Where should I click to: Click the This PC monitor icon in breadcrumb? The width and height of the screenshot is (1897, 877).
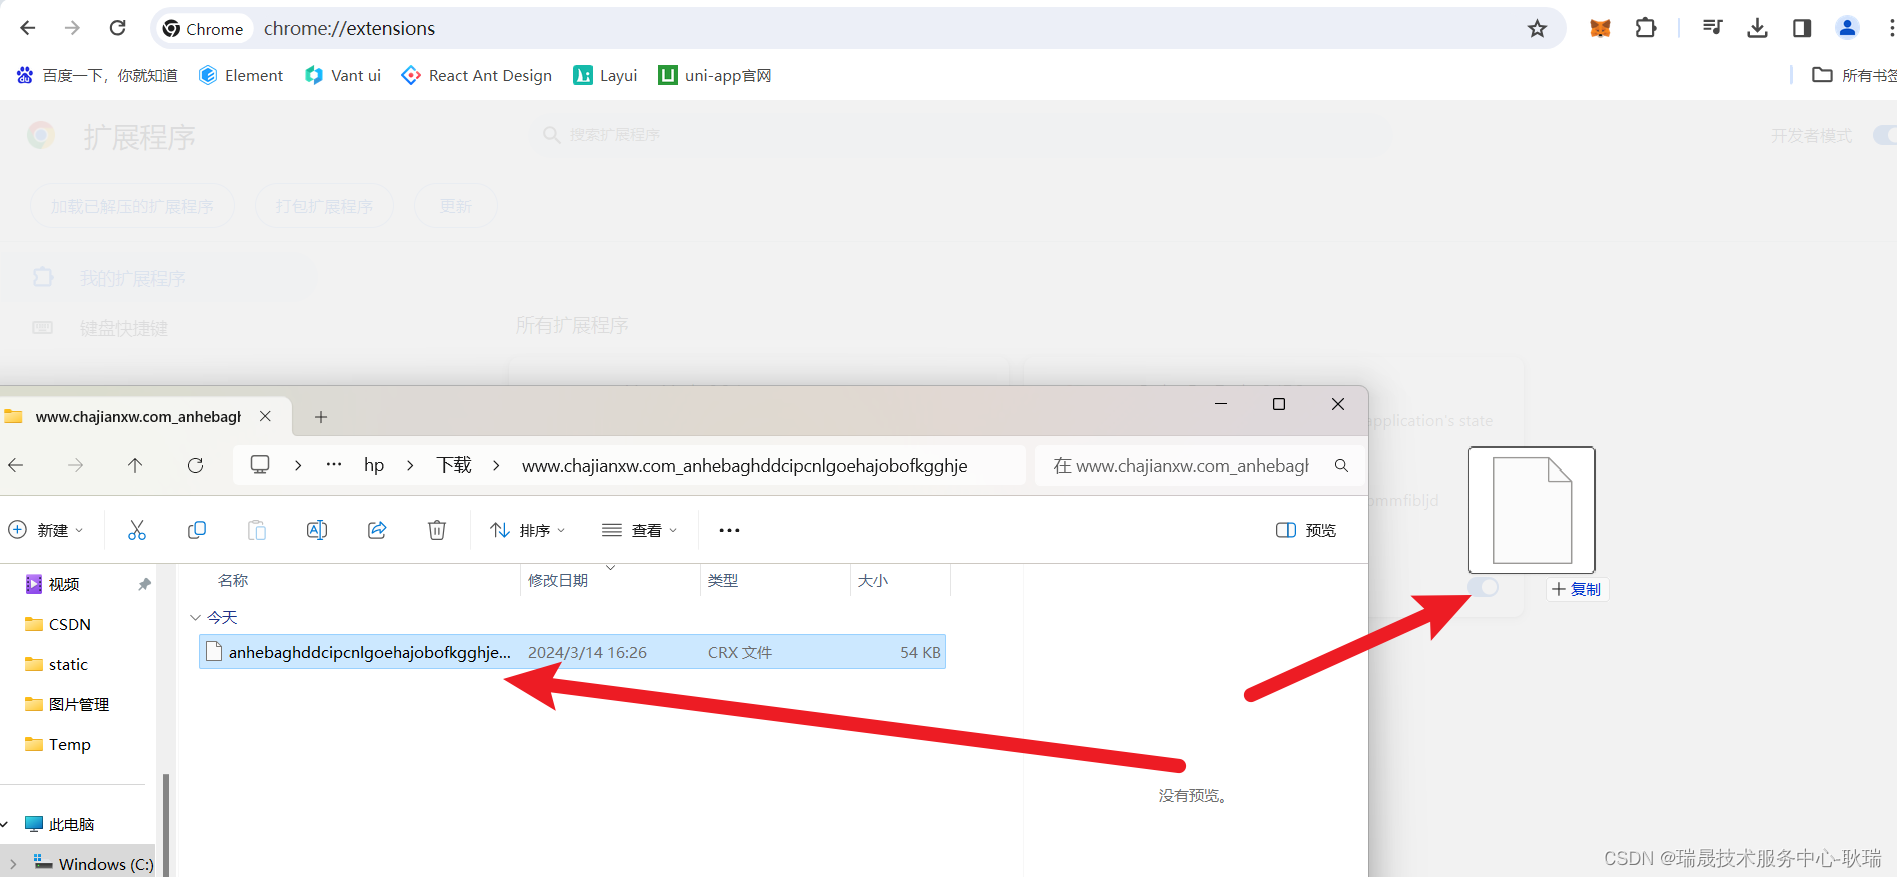coord(260,465)
